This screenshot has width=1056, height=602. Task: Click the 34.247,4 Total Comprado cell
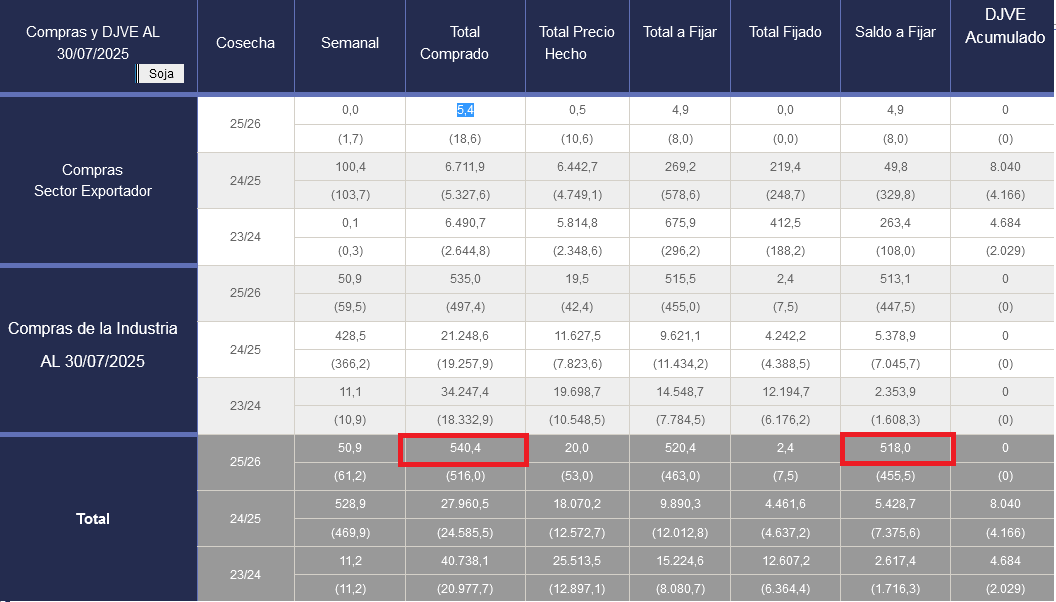click(x=465, y=392)
